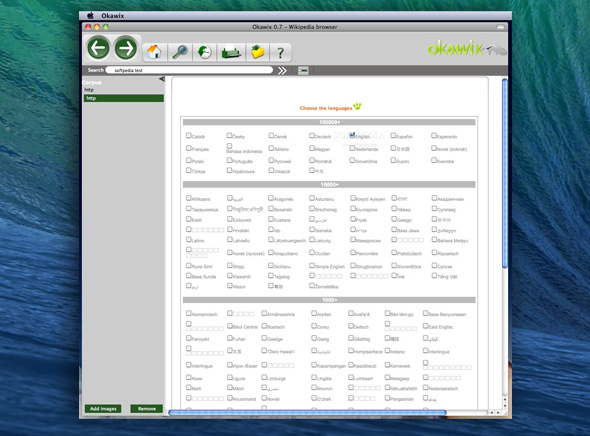Click the green forward arrow button
This screenshot has height=436, width=590.
(x=126, y=48)
